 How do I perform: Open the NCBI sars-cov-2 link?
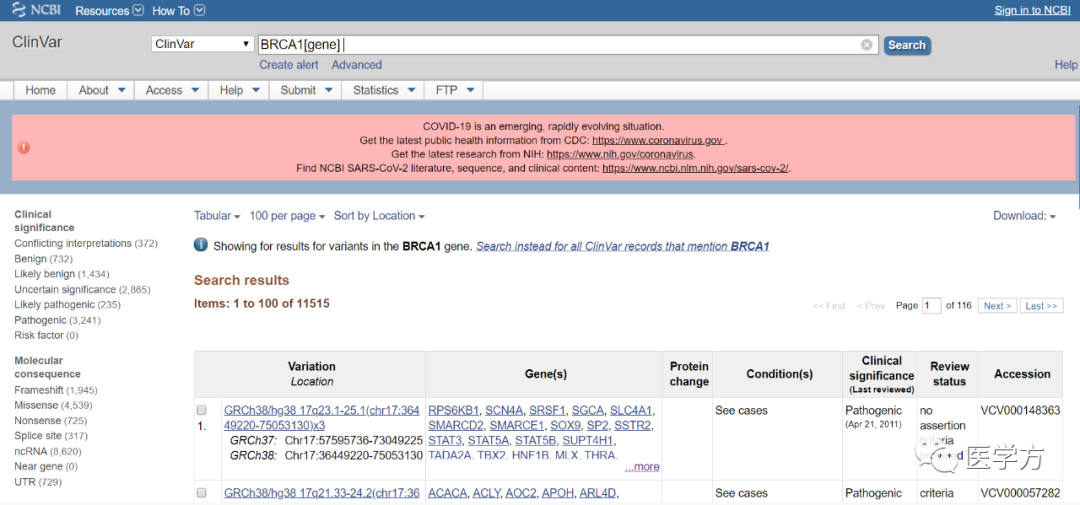(x=695, y=168)
